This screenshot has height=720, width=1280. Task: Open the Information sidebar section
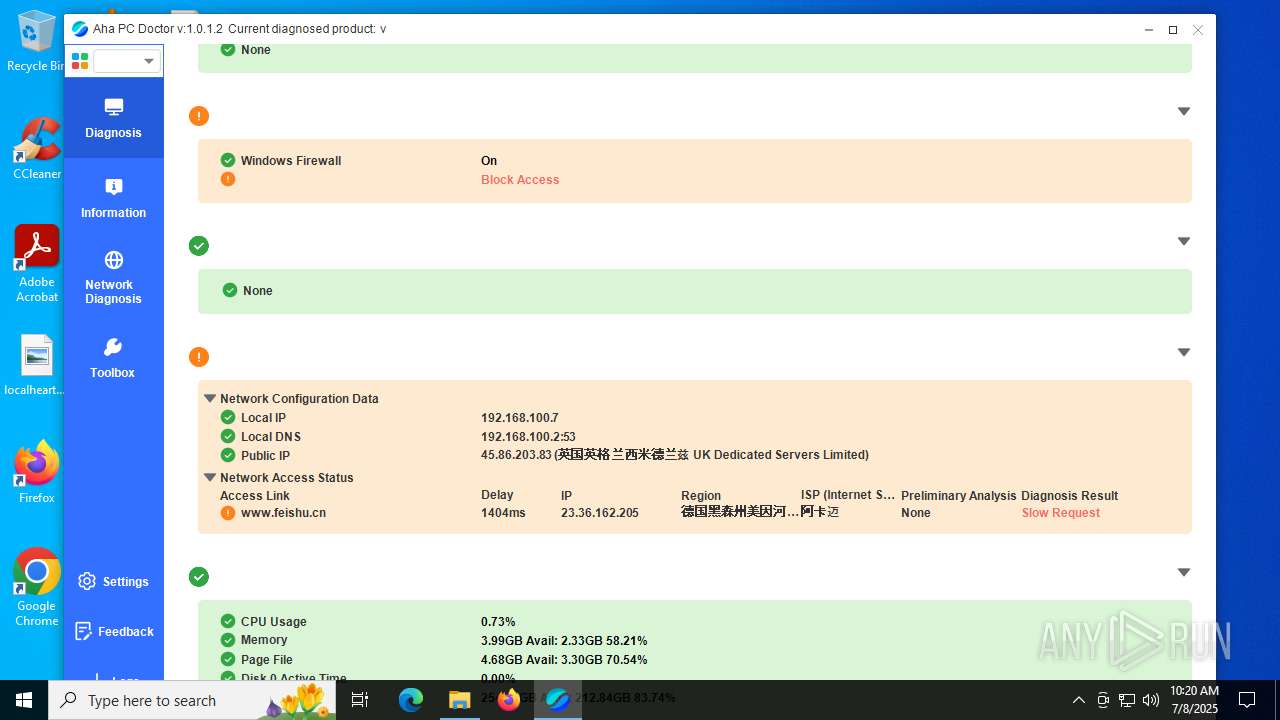click(x=113, y=198)
